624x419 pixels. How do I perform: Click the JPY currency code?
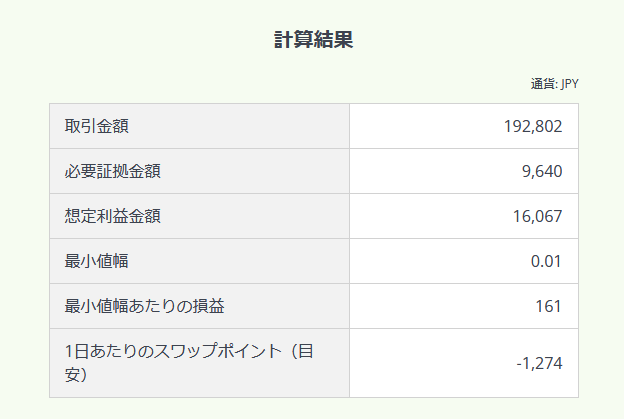(569, 84)
